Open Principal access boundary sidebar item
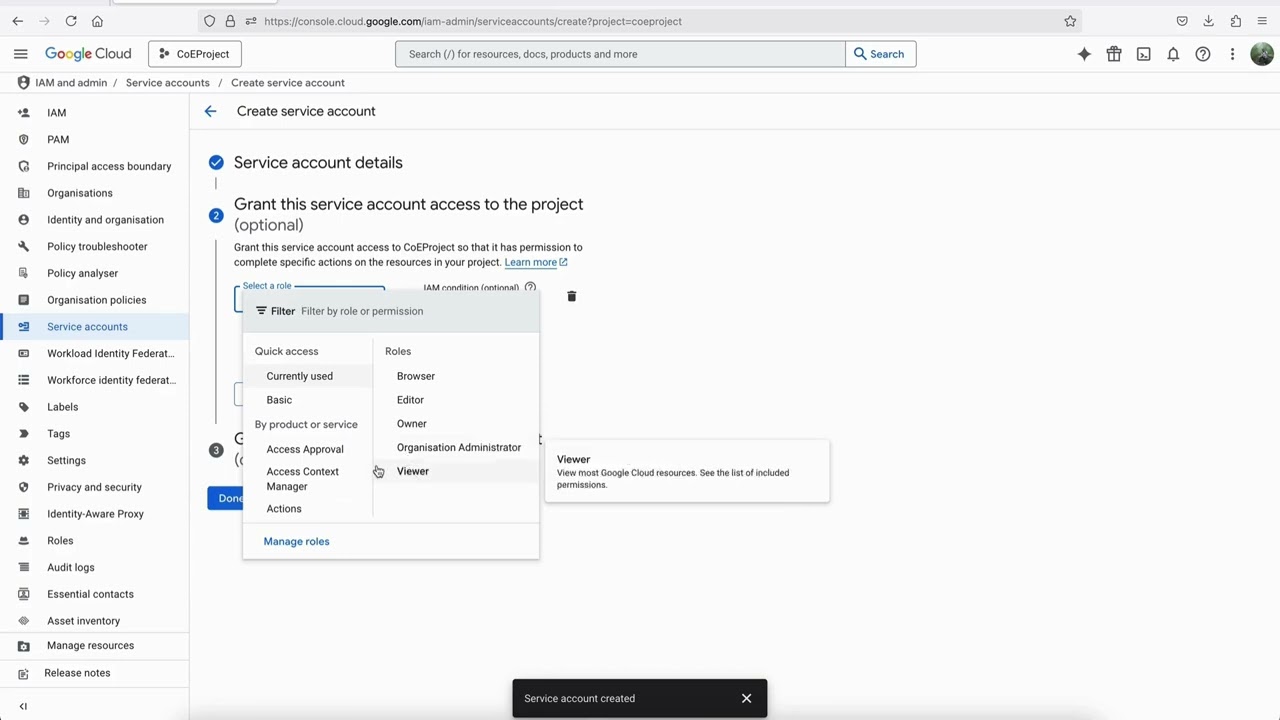The image size is (1280, 720). click(x=94, y=166)
